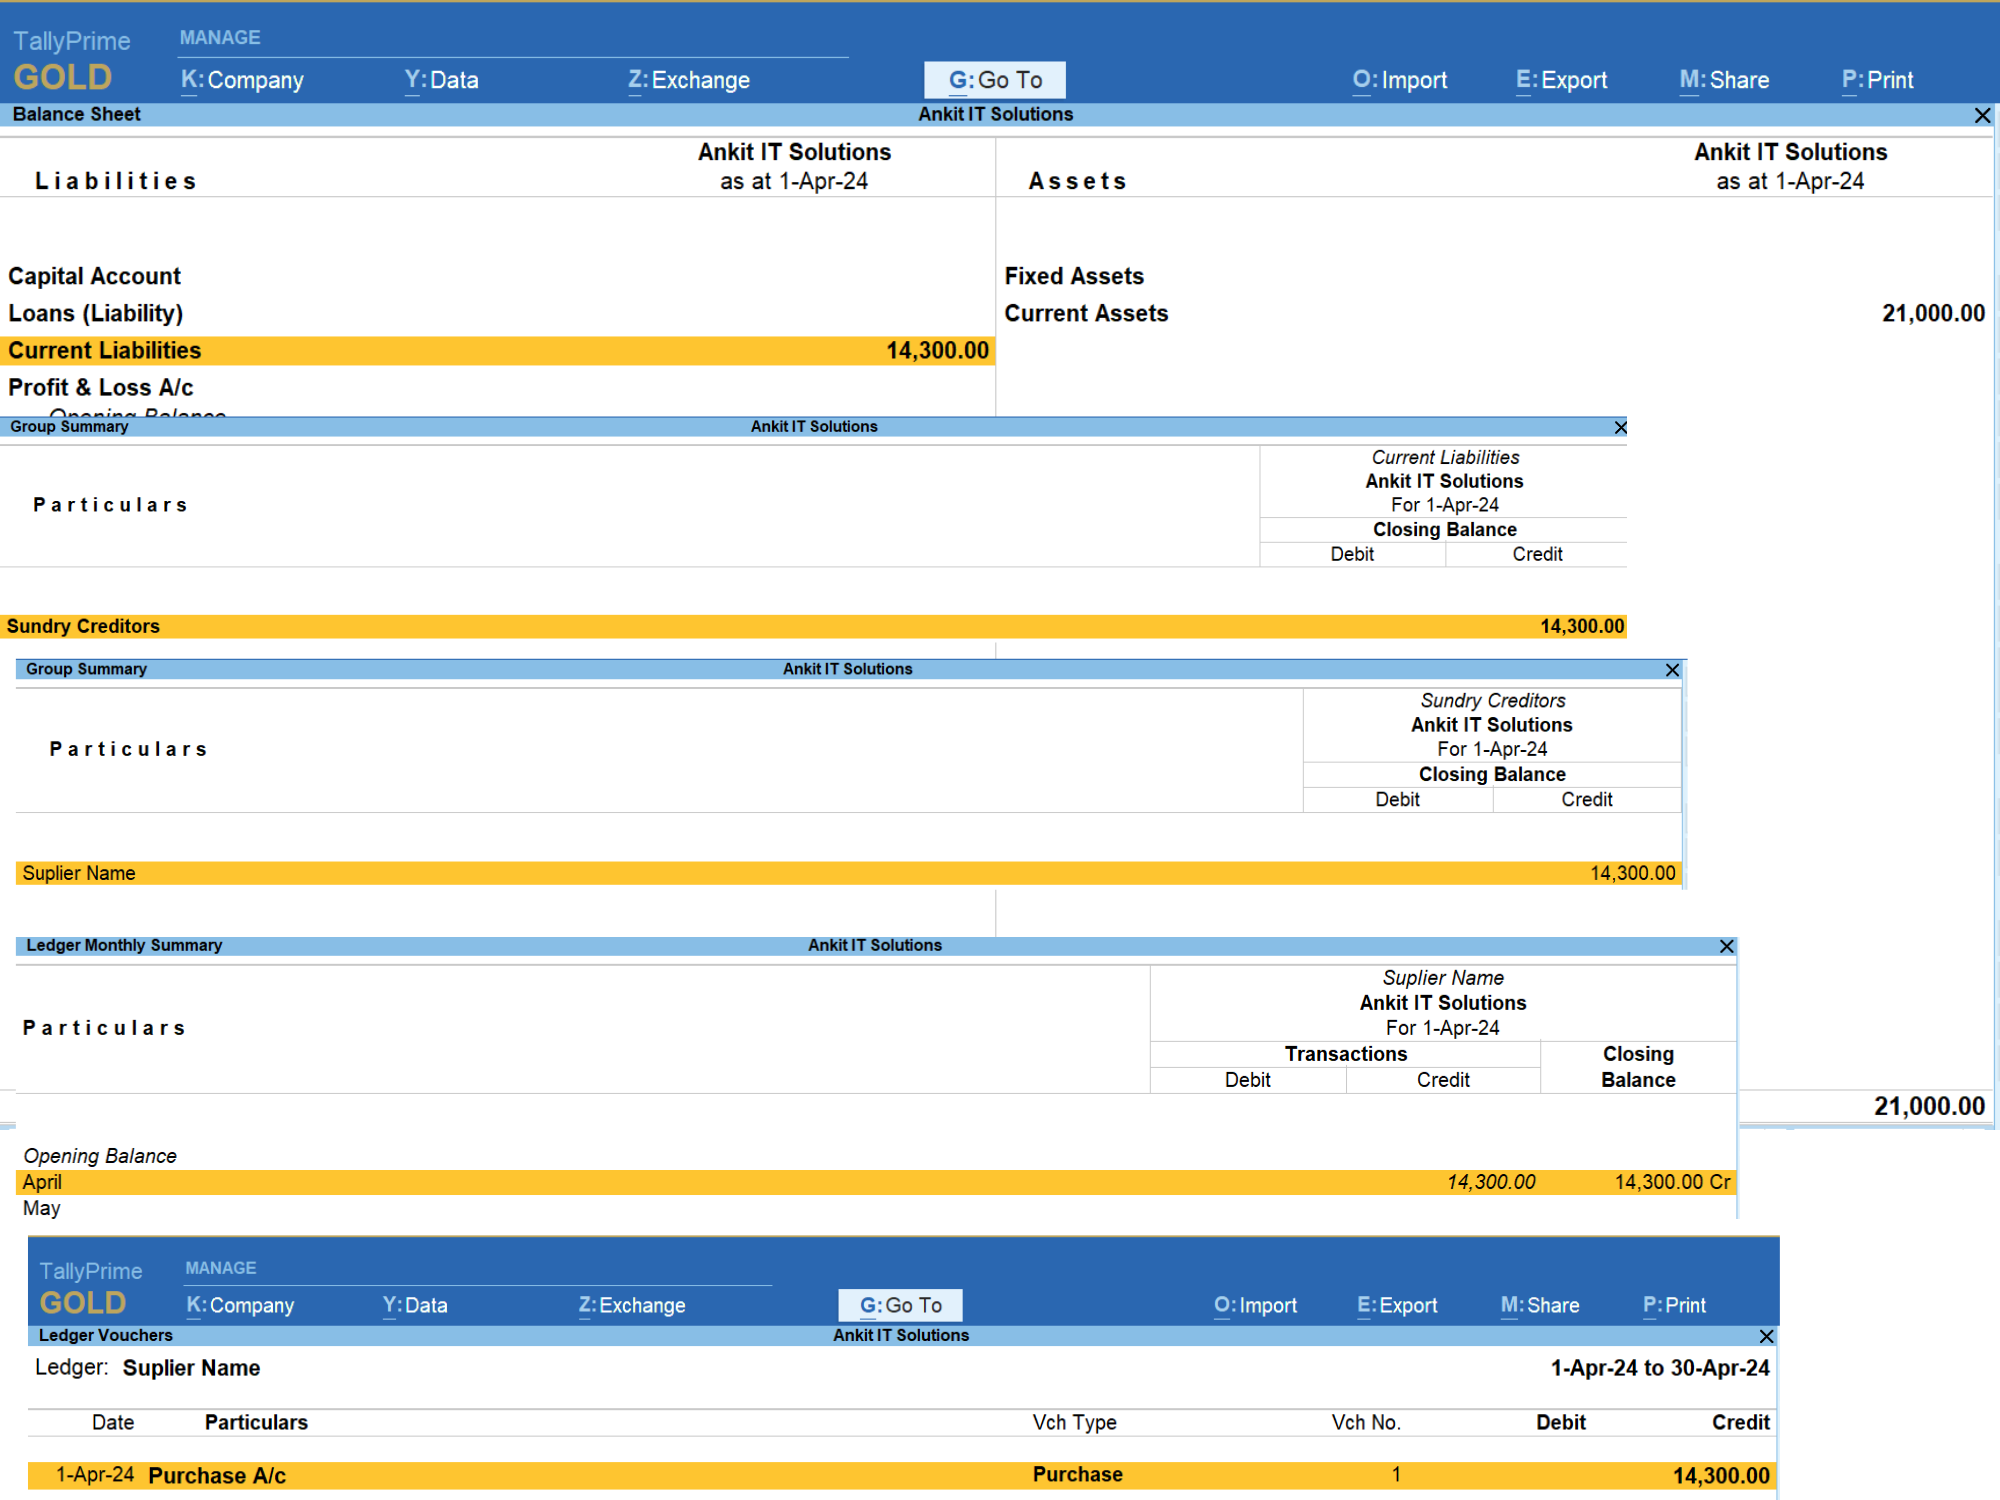Click O:Import in Ledger Vouchers window

pos(1255,1305)
